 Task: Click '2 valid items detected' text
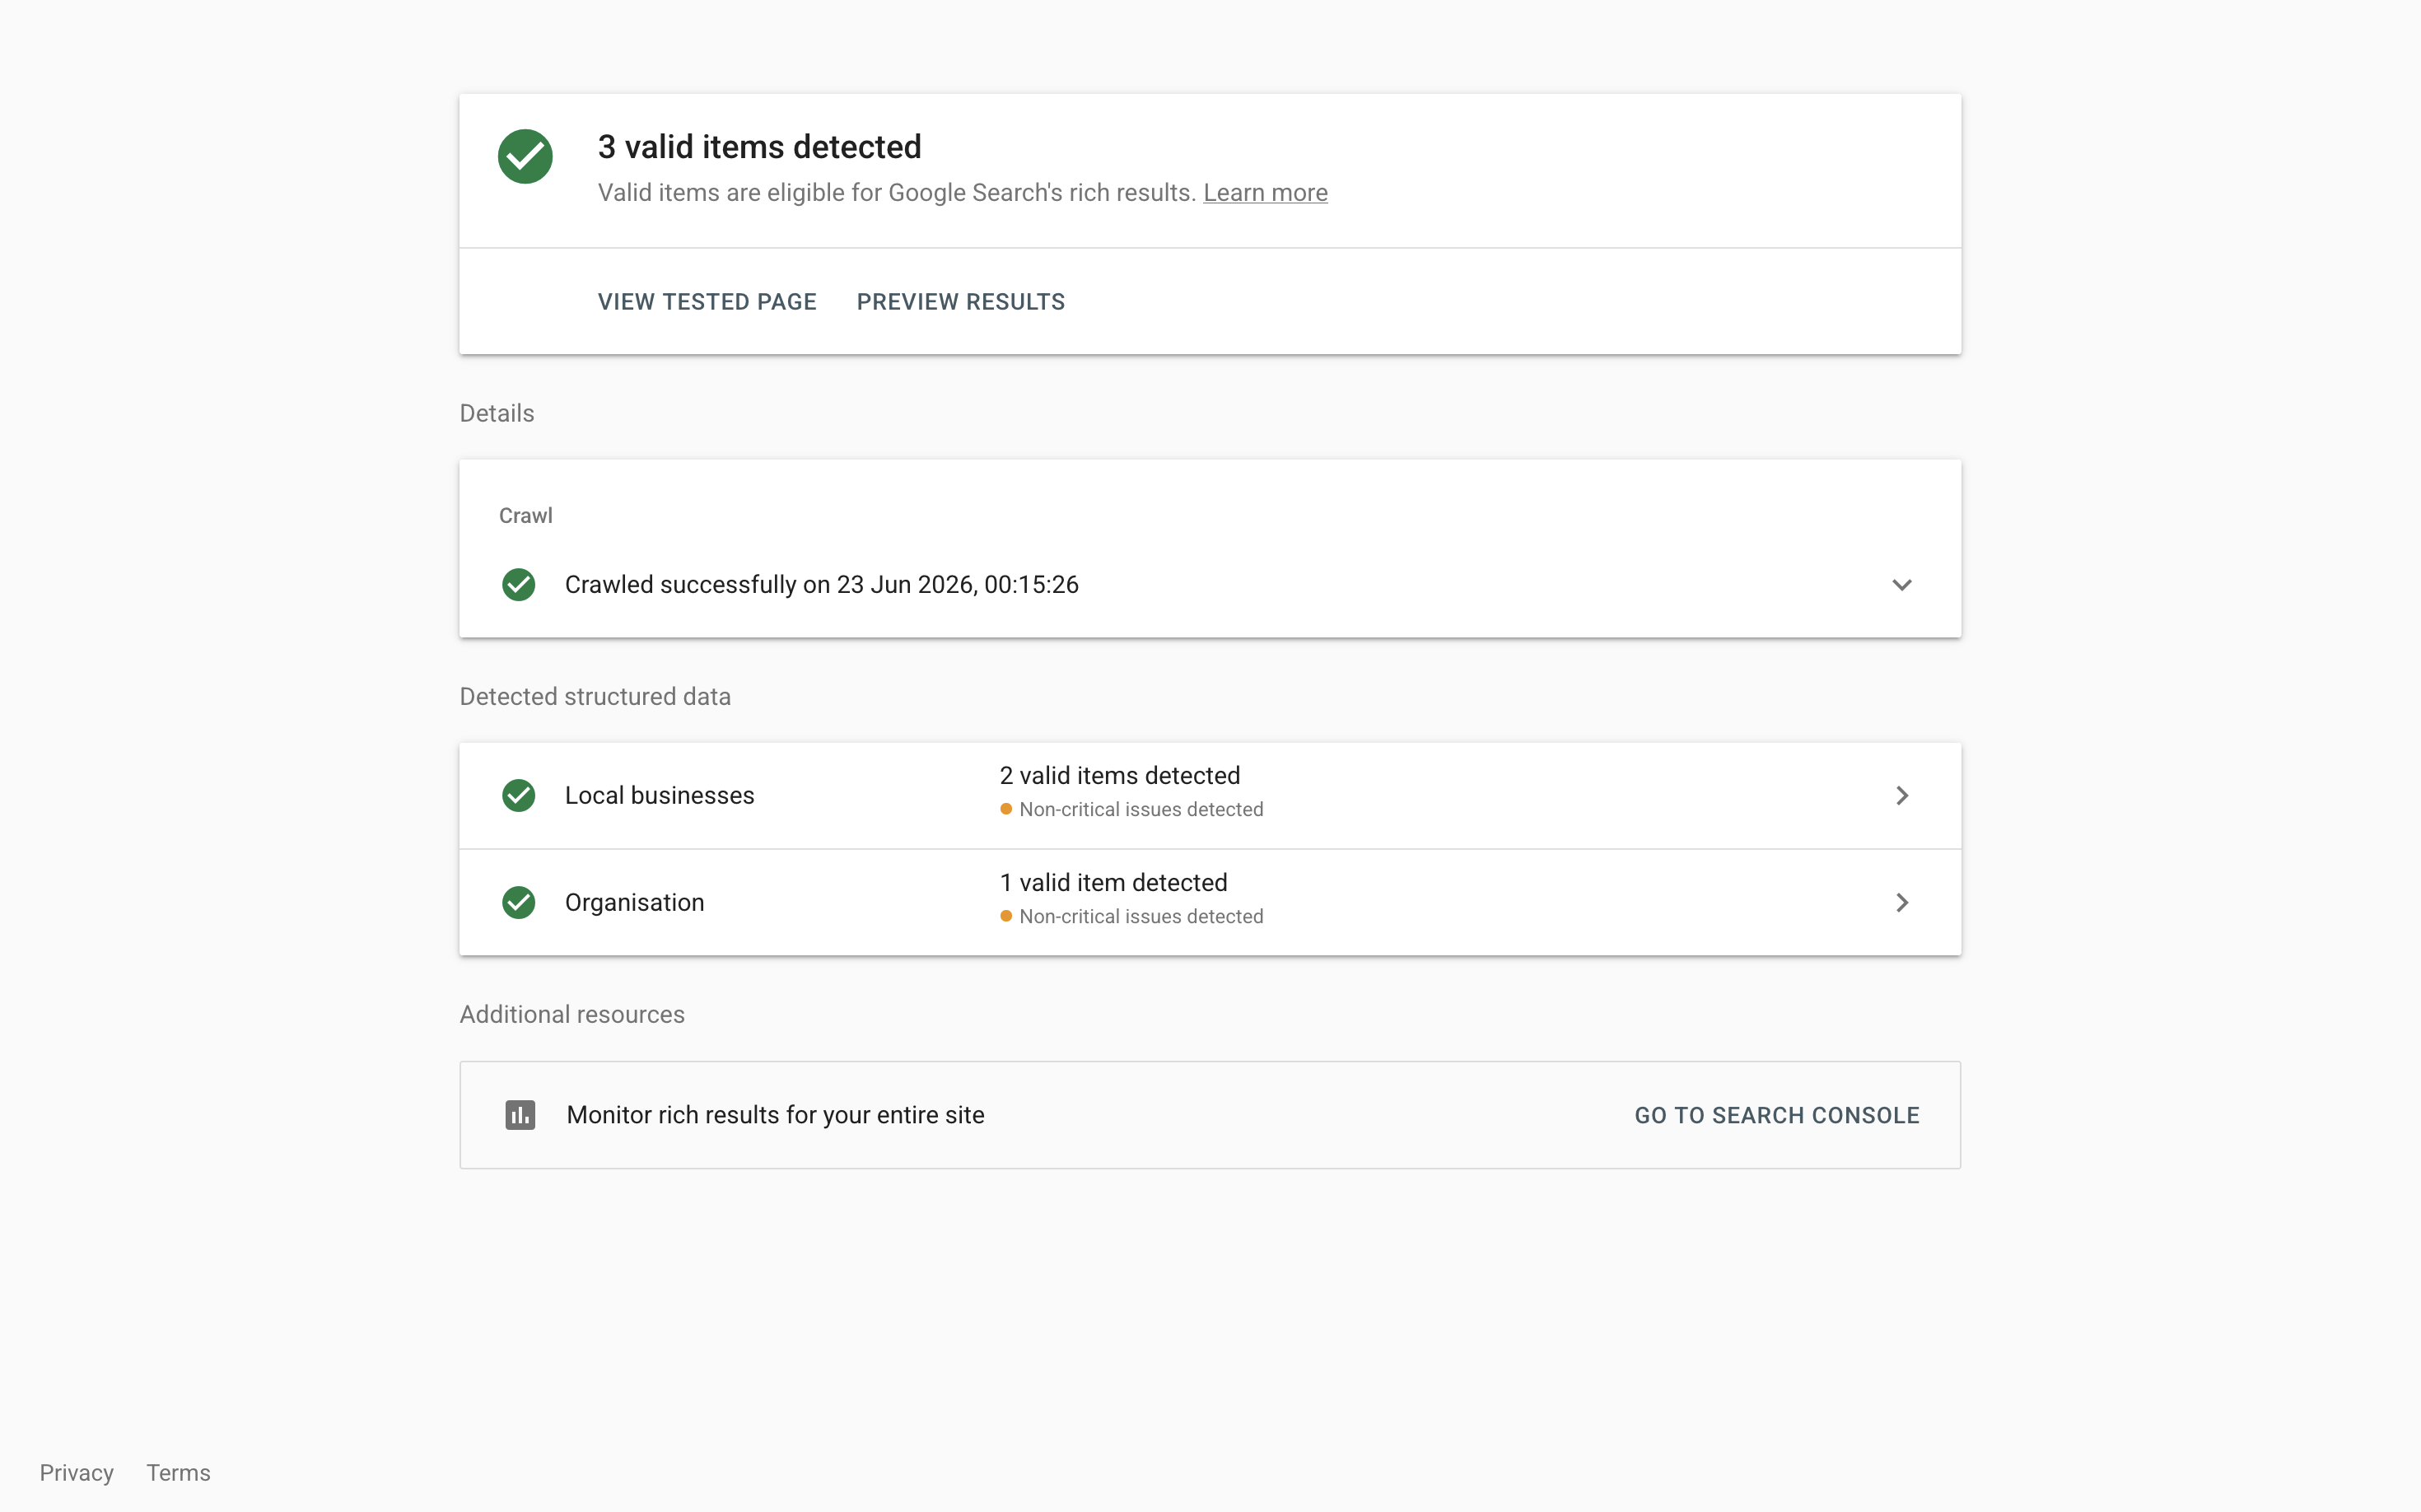pos(1120,775)
